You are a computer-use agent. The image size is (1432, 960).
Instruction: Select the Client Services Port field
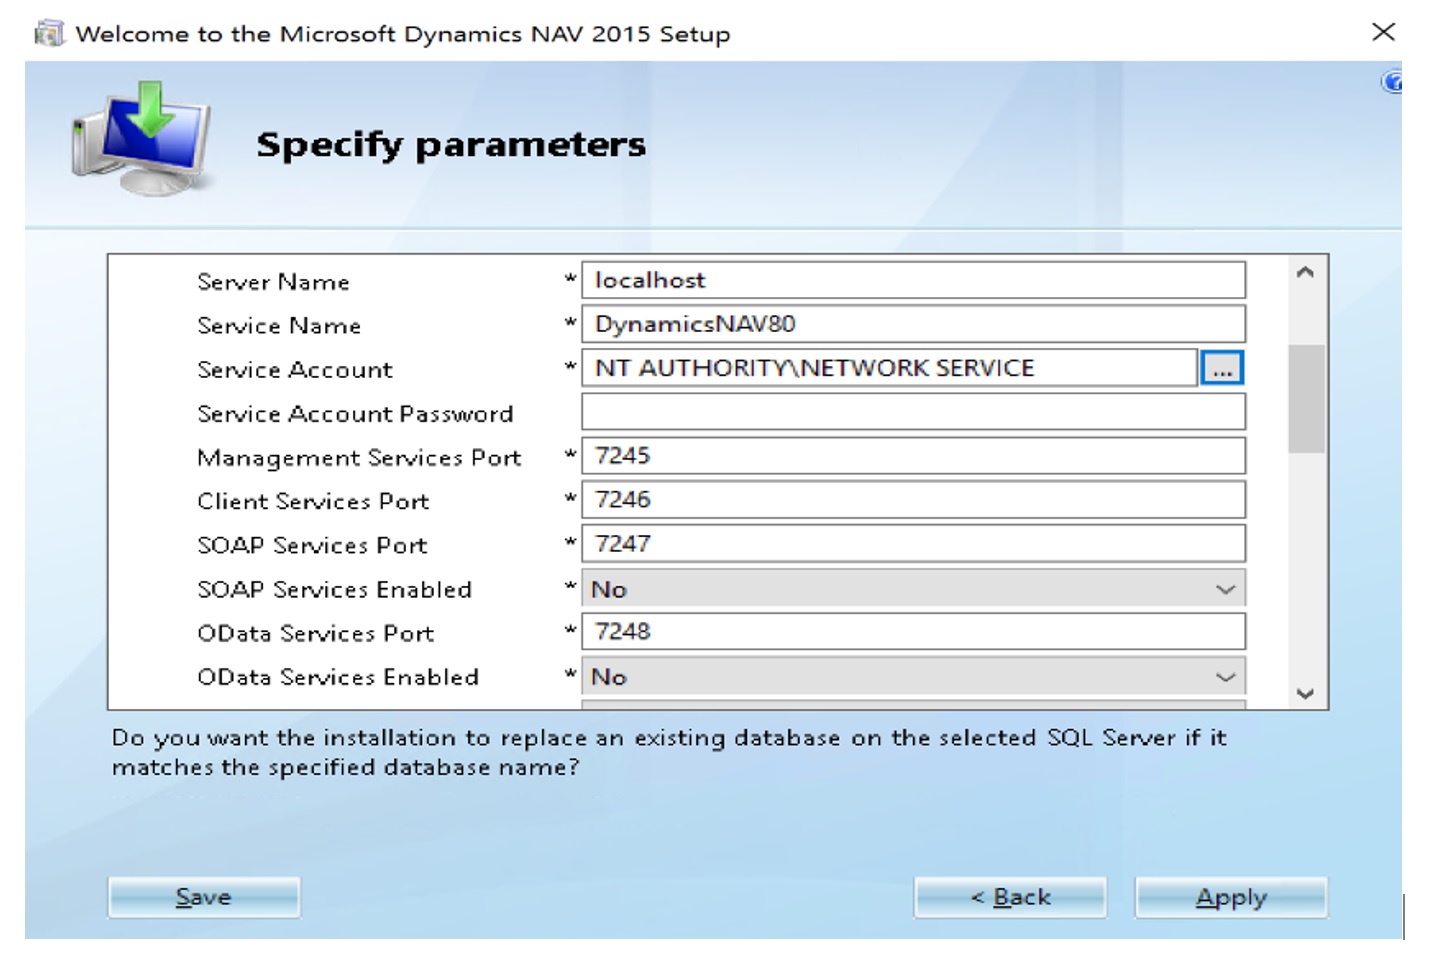coord(913,500)
